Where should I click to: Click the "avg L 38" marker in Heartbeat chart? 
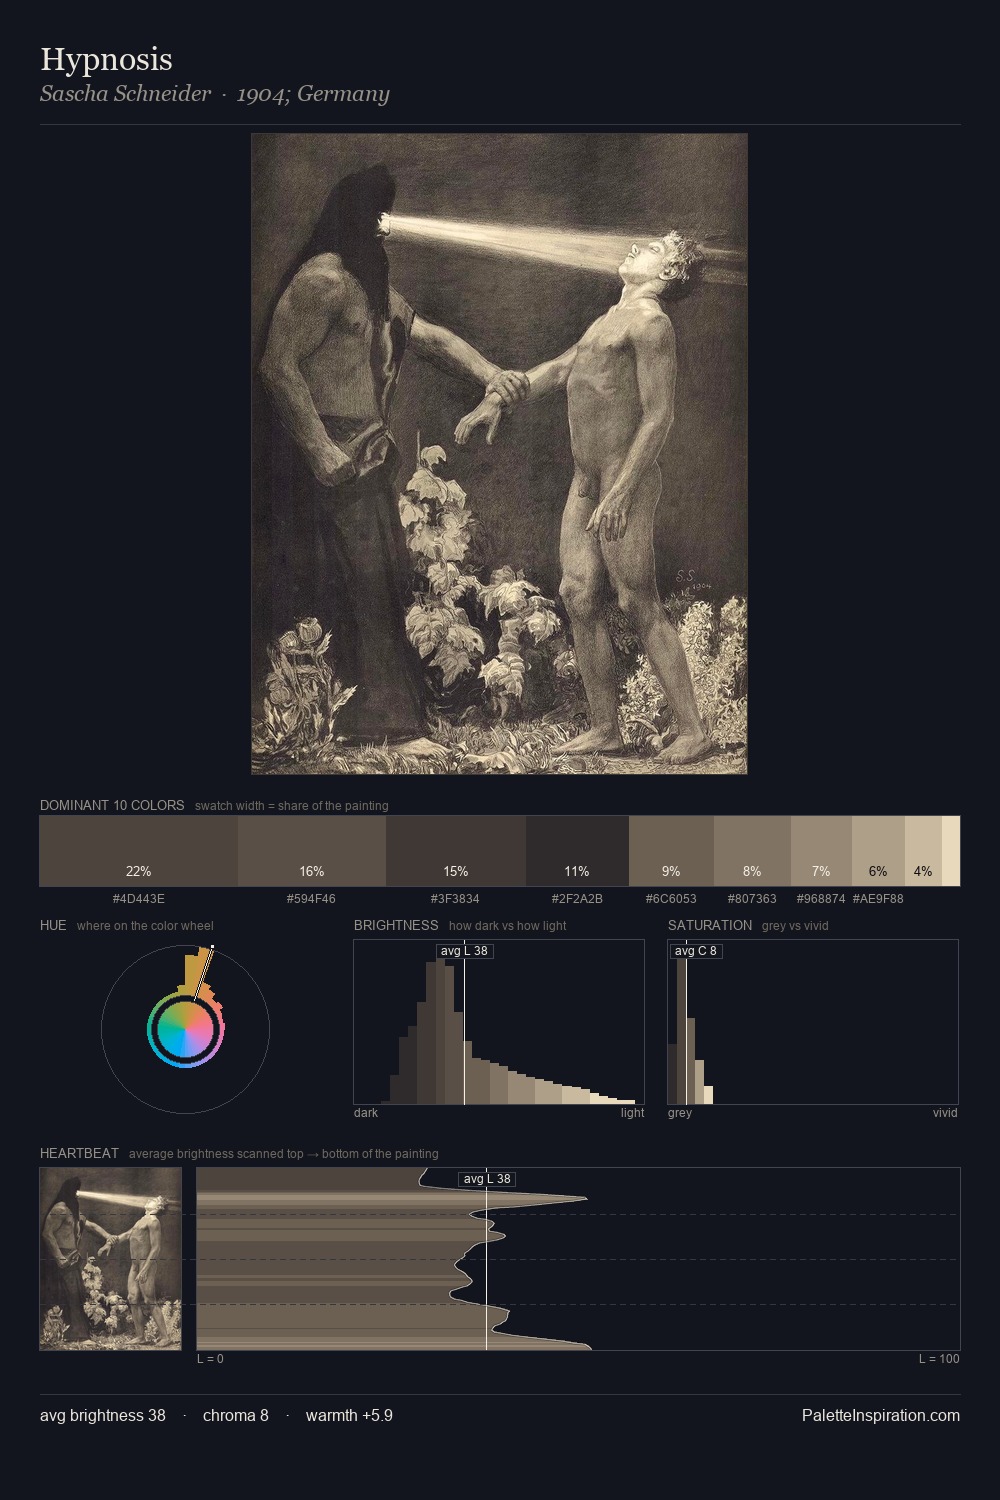coord(487,1179)
